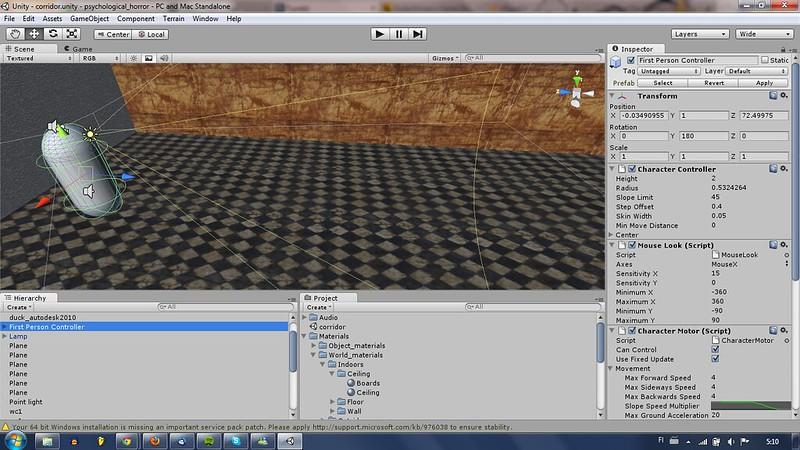Select the Move translate tool

point(36,34)
